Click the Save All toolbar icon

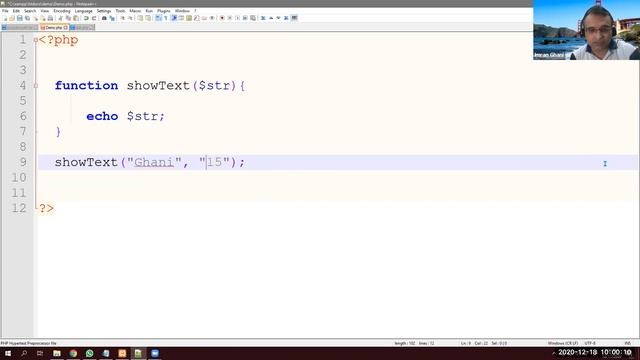click(x=27, y=18)
